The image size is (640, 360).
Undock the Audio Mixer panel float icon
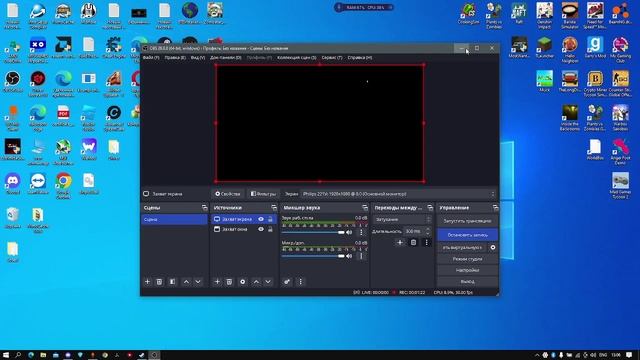[x=365, y=208]
